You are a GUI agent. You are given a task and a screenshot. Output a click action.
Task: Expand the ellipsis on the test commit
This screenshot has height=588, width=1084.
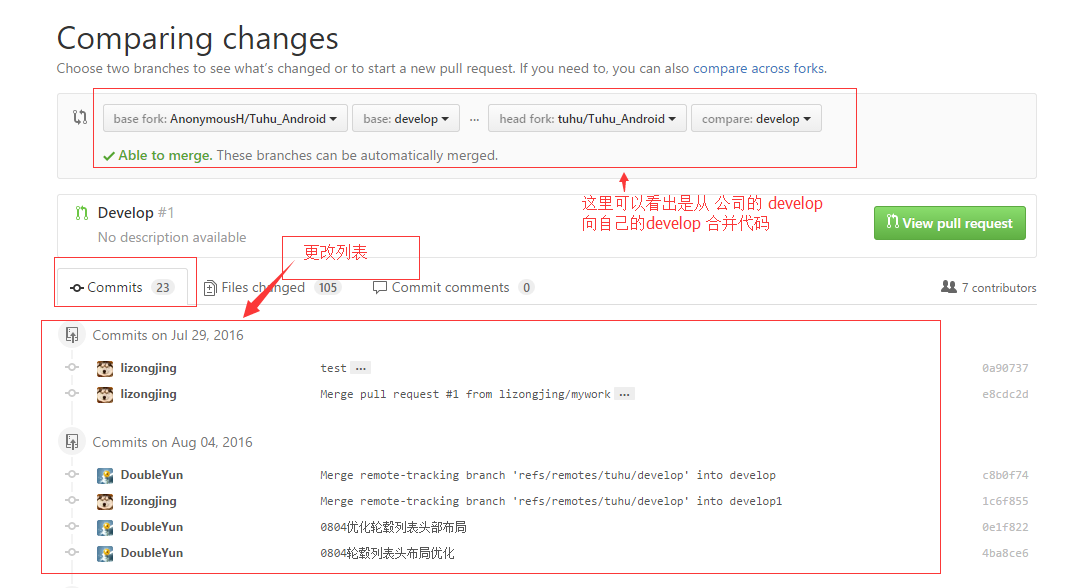361,368
